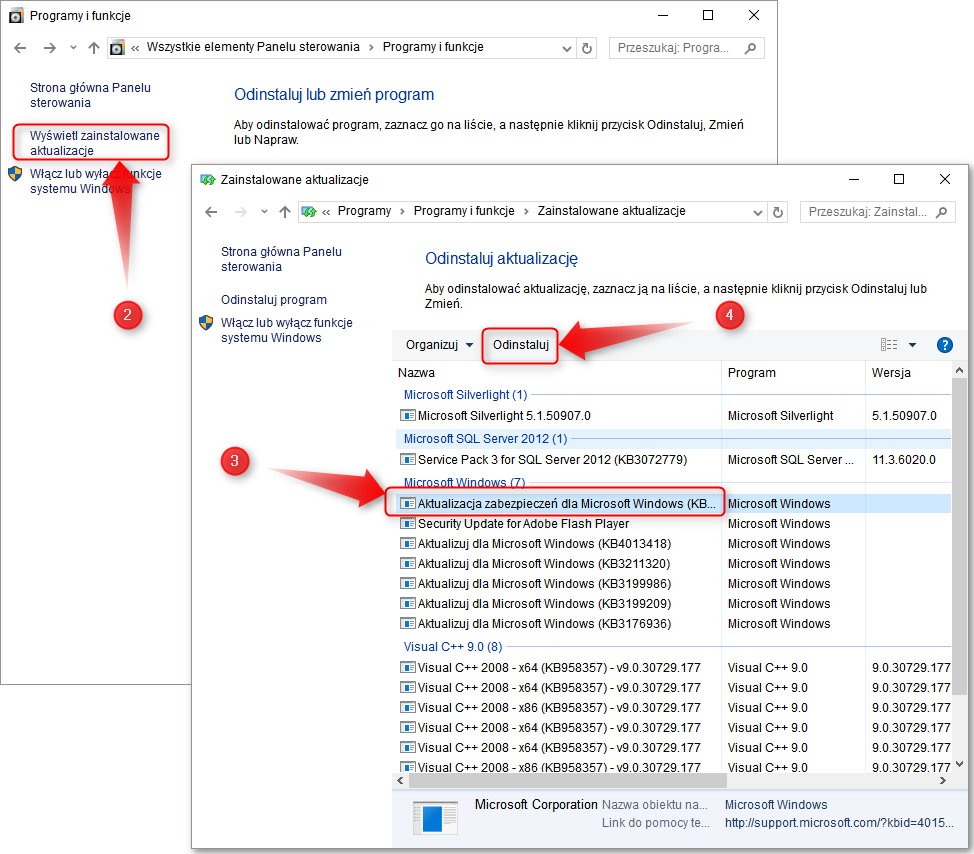Expand address bar history dropdown in updates window
The height and width of the screenshot is (854, 974).
756,212
